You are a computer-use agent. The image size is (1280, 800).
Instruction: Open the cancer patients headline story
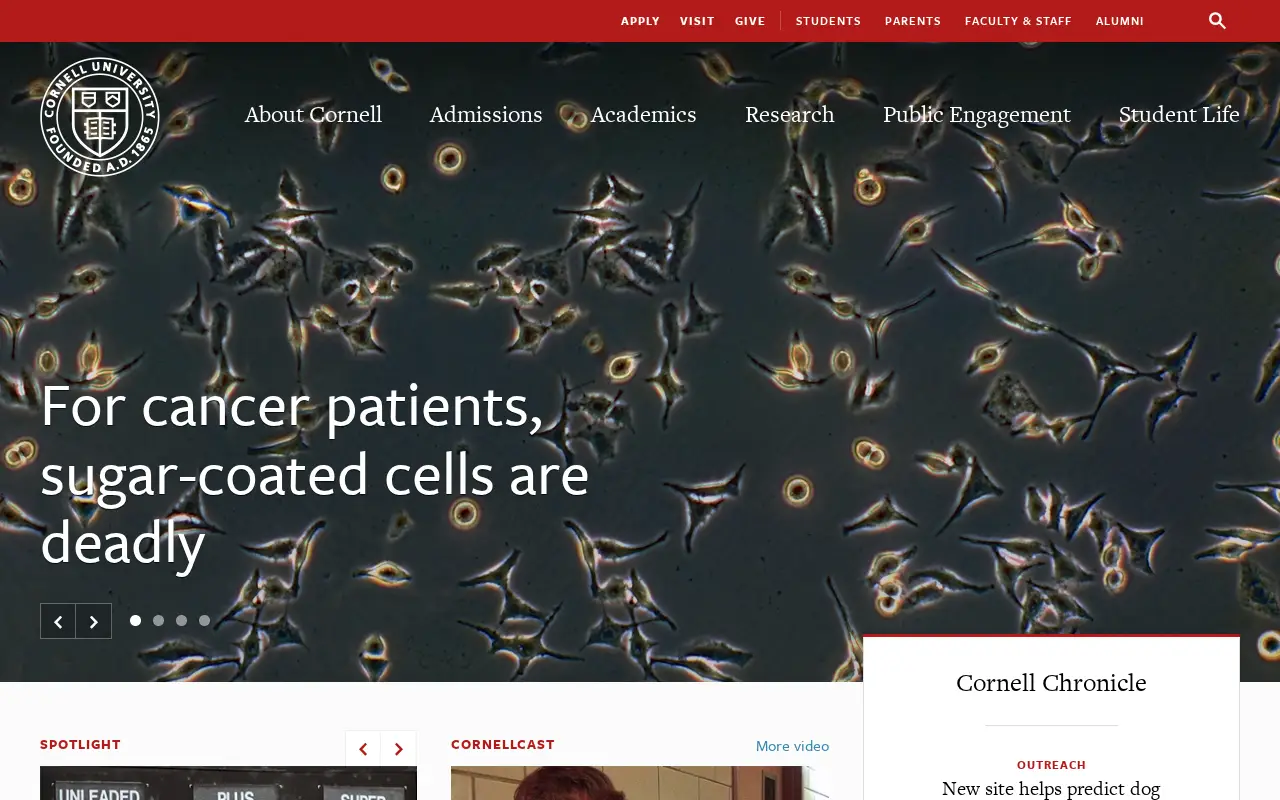[314, 475]
